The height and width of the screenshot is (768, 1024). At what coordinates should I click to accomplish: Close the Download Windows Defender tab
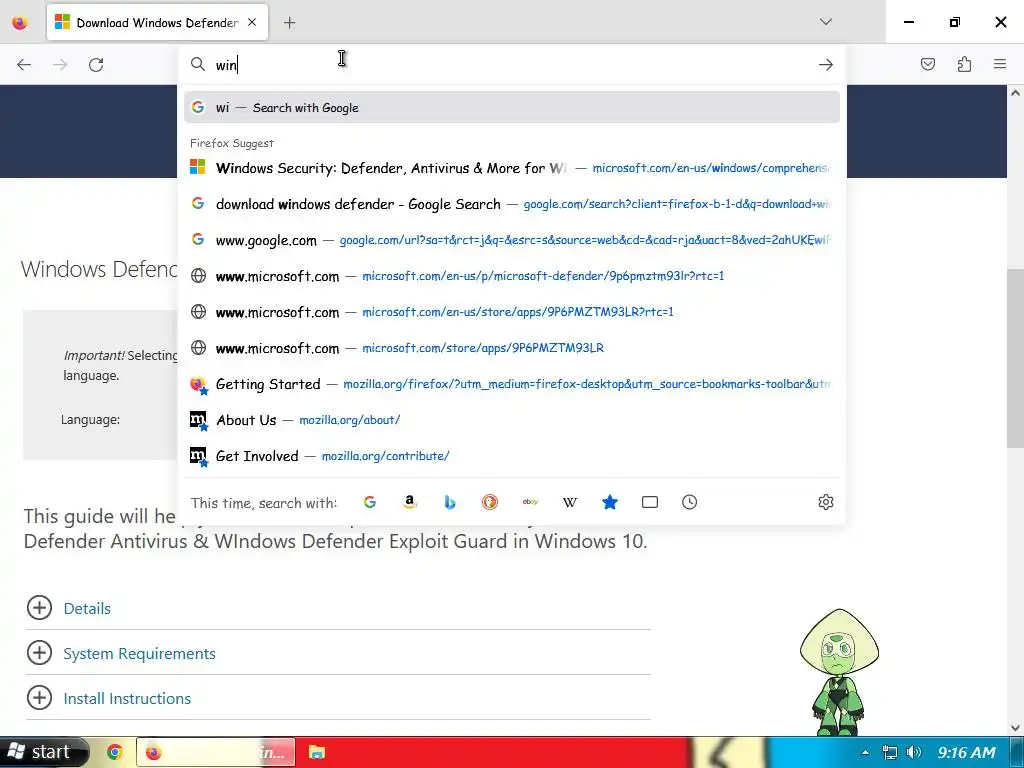[252, 22]
